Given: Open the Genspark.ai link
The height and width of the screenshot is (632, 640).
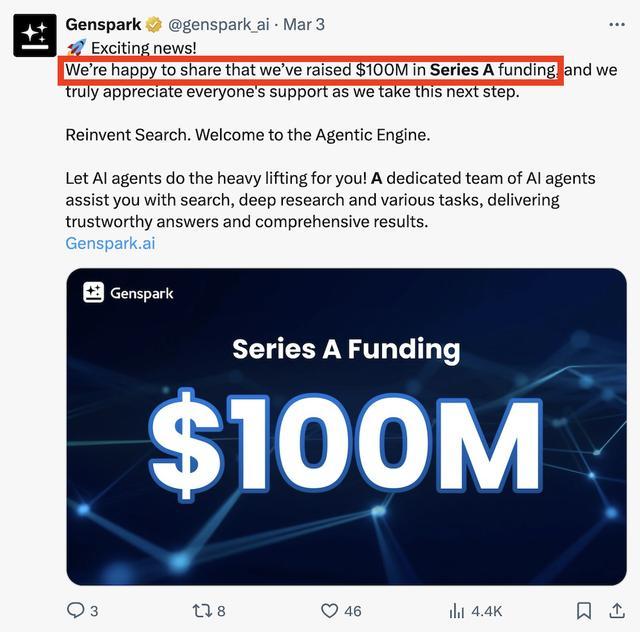Looking at the screenshot, I should (x=110, y=243).
